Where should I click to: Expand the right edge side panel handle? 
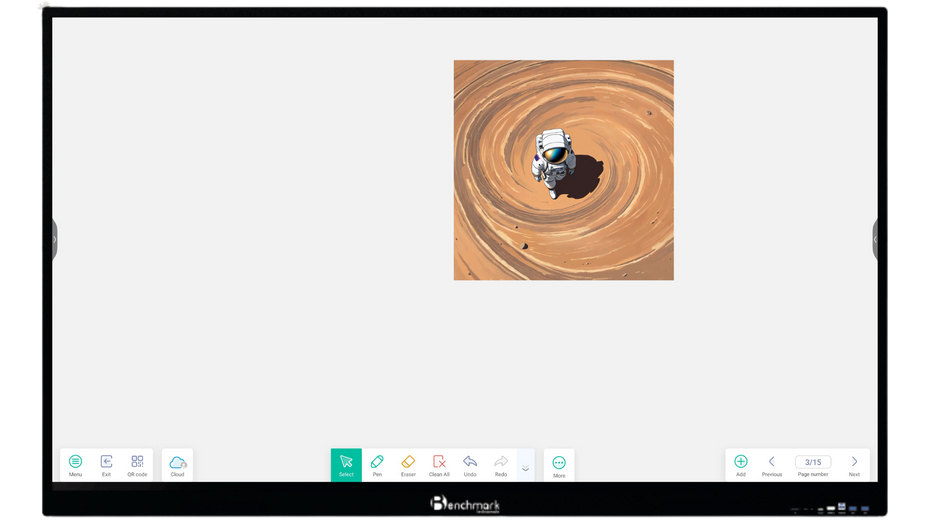(875, 240)
